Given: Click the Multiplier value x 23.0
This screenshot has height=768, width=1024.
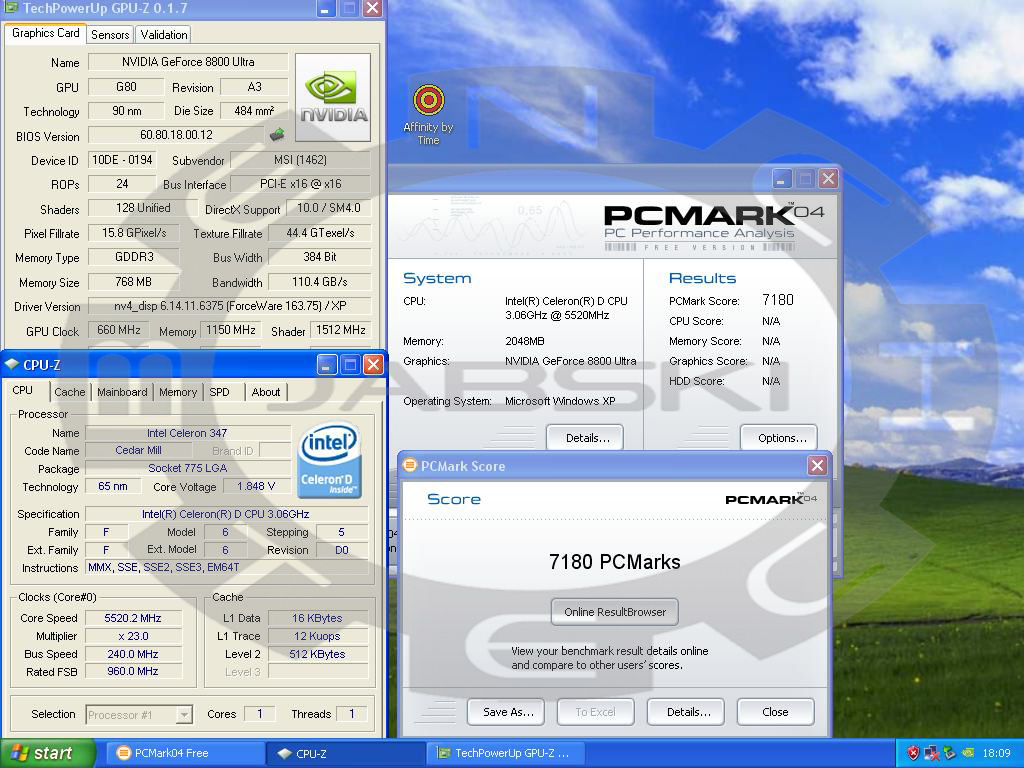Looking at the screenshot, I should pyautogui.click(x=133, y=636).
